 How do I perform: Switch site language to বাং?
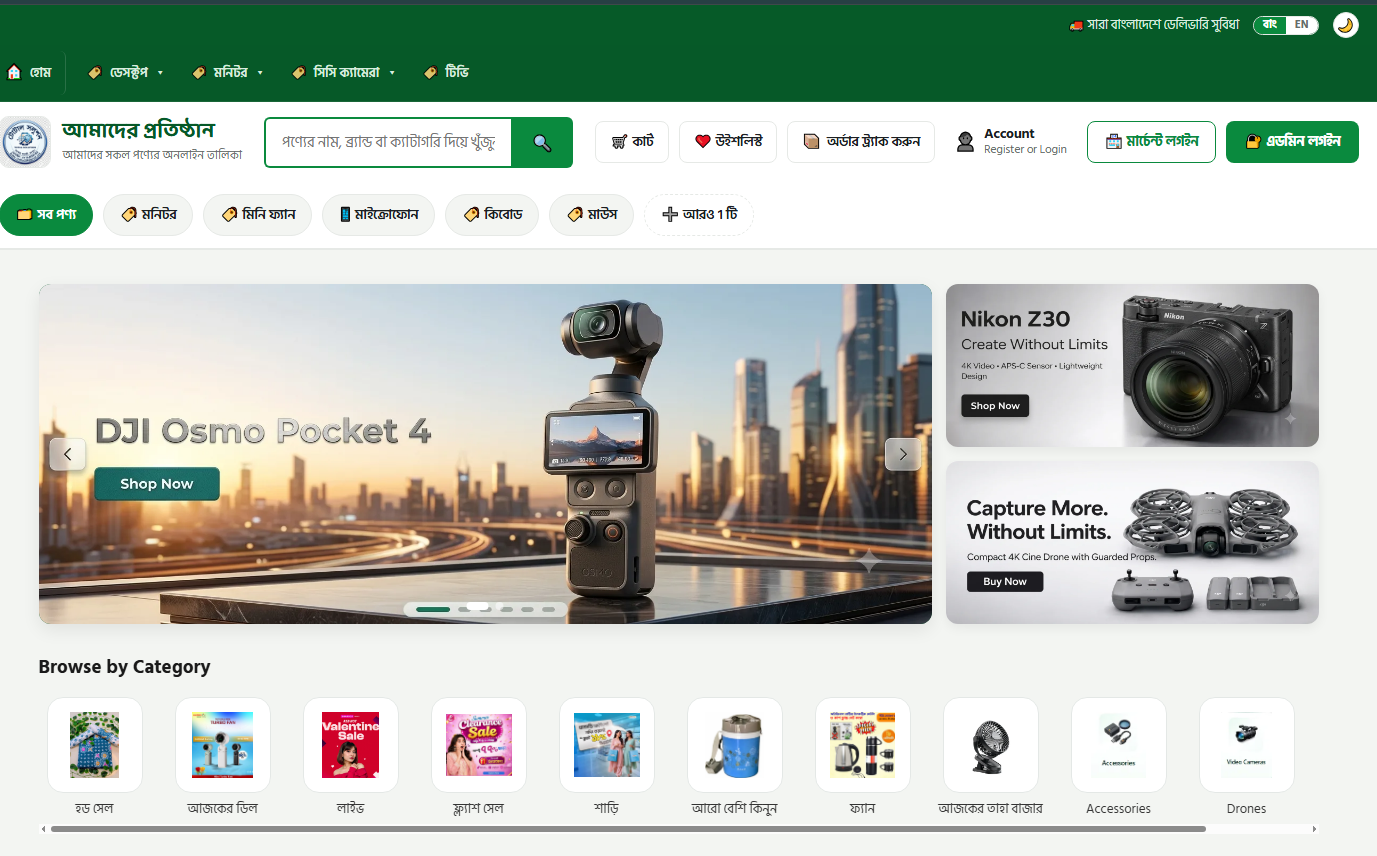point(1270,25)
